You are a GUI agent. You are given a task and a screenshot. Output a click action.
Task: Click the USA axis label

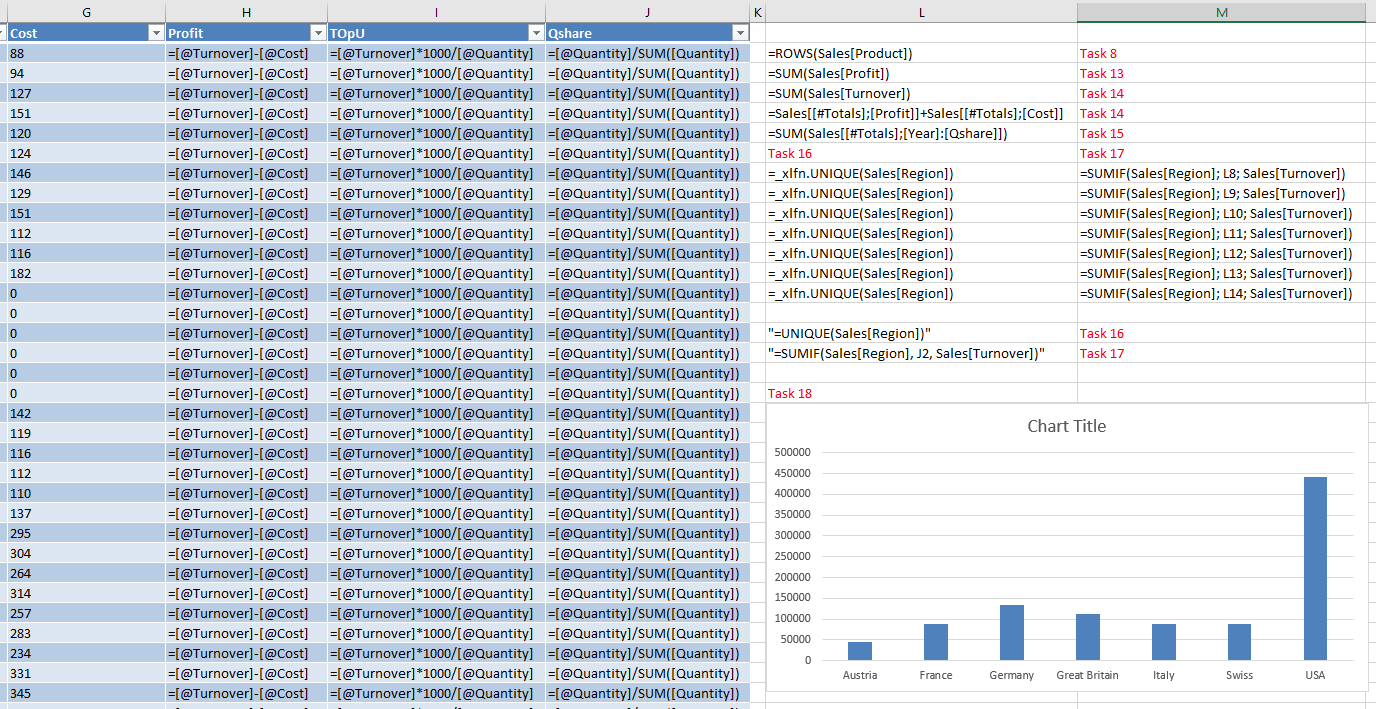(x=1315, y=675)
